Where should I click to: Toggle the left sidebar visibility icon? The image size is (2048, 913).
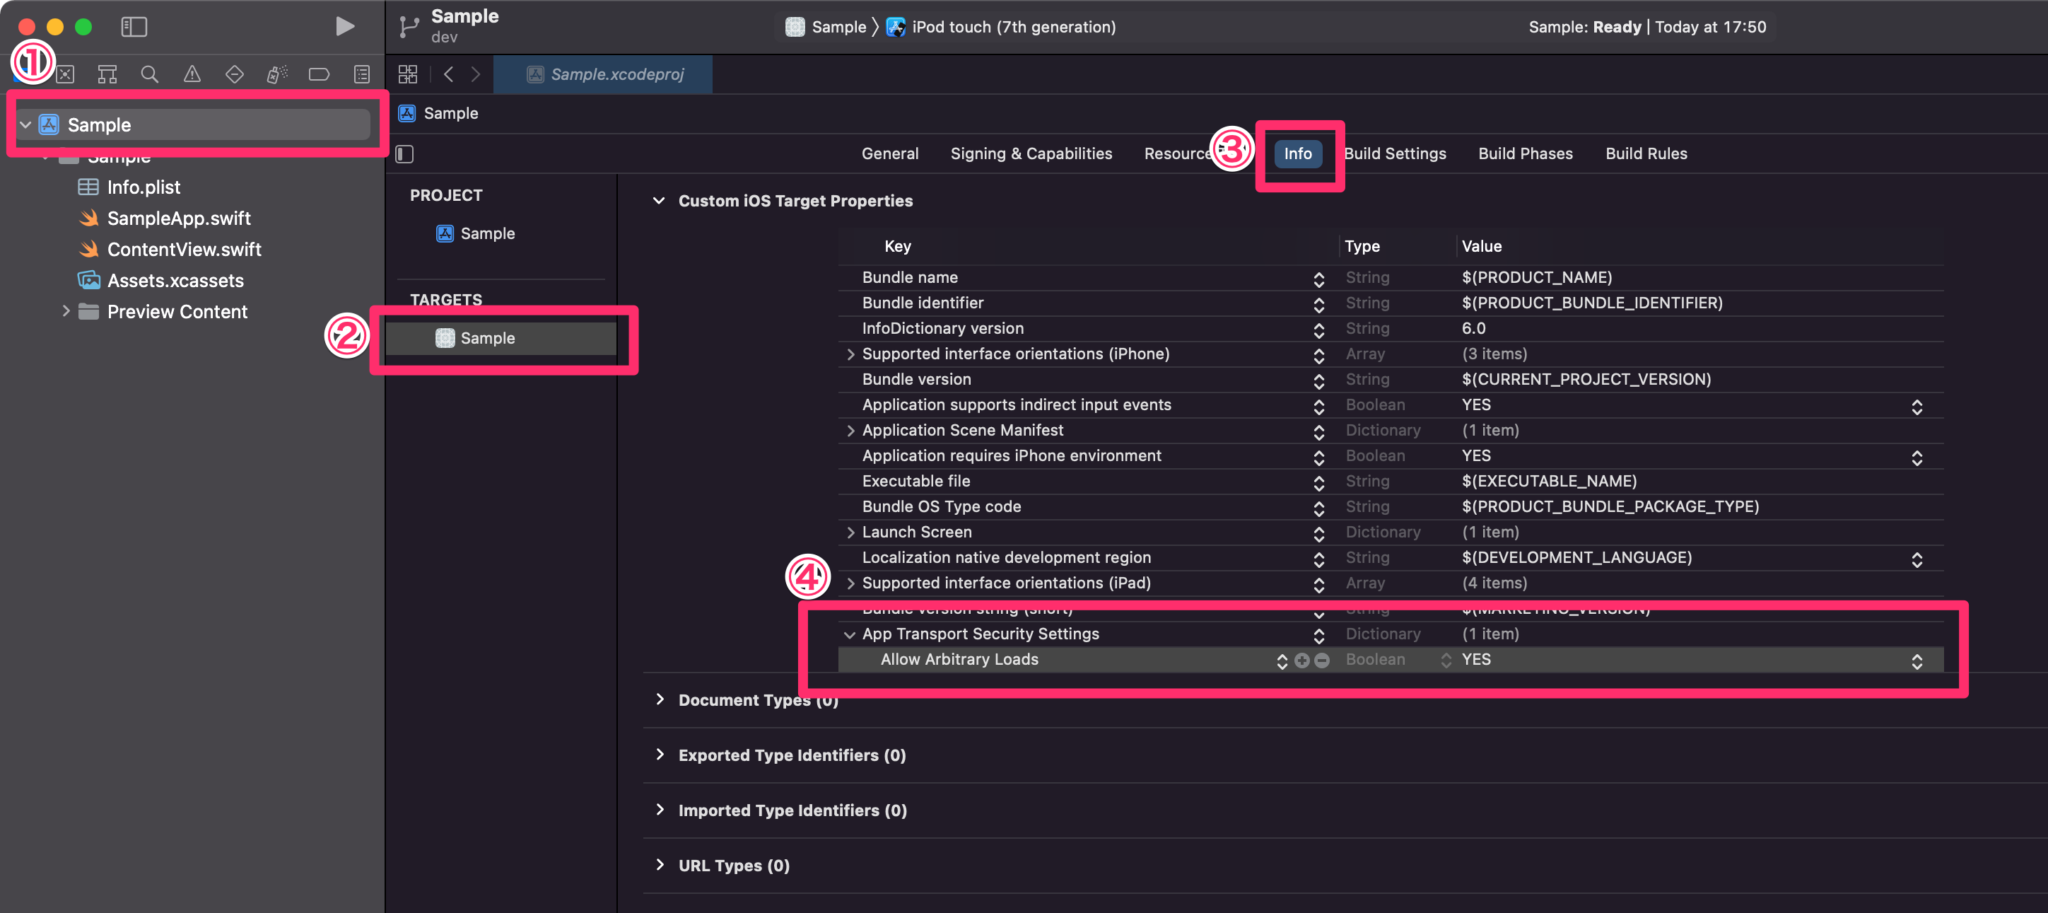point(134,26)
